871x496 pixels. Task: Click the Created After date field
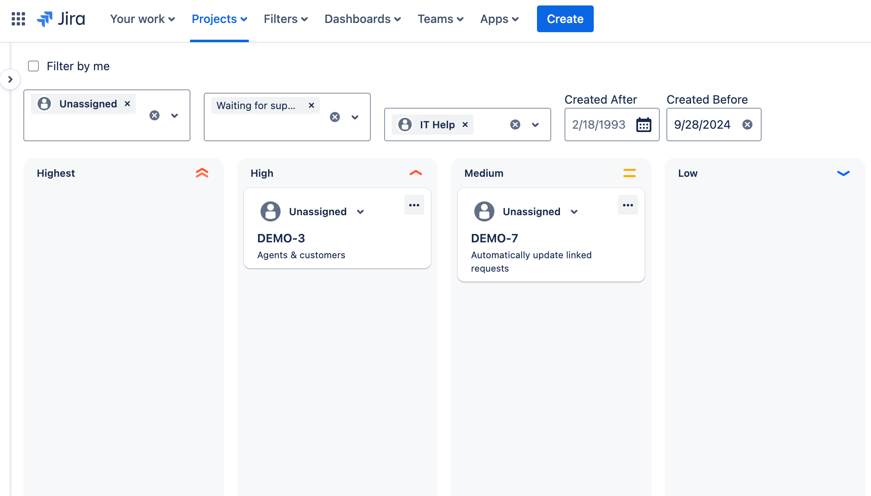click(599, 125)
